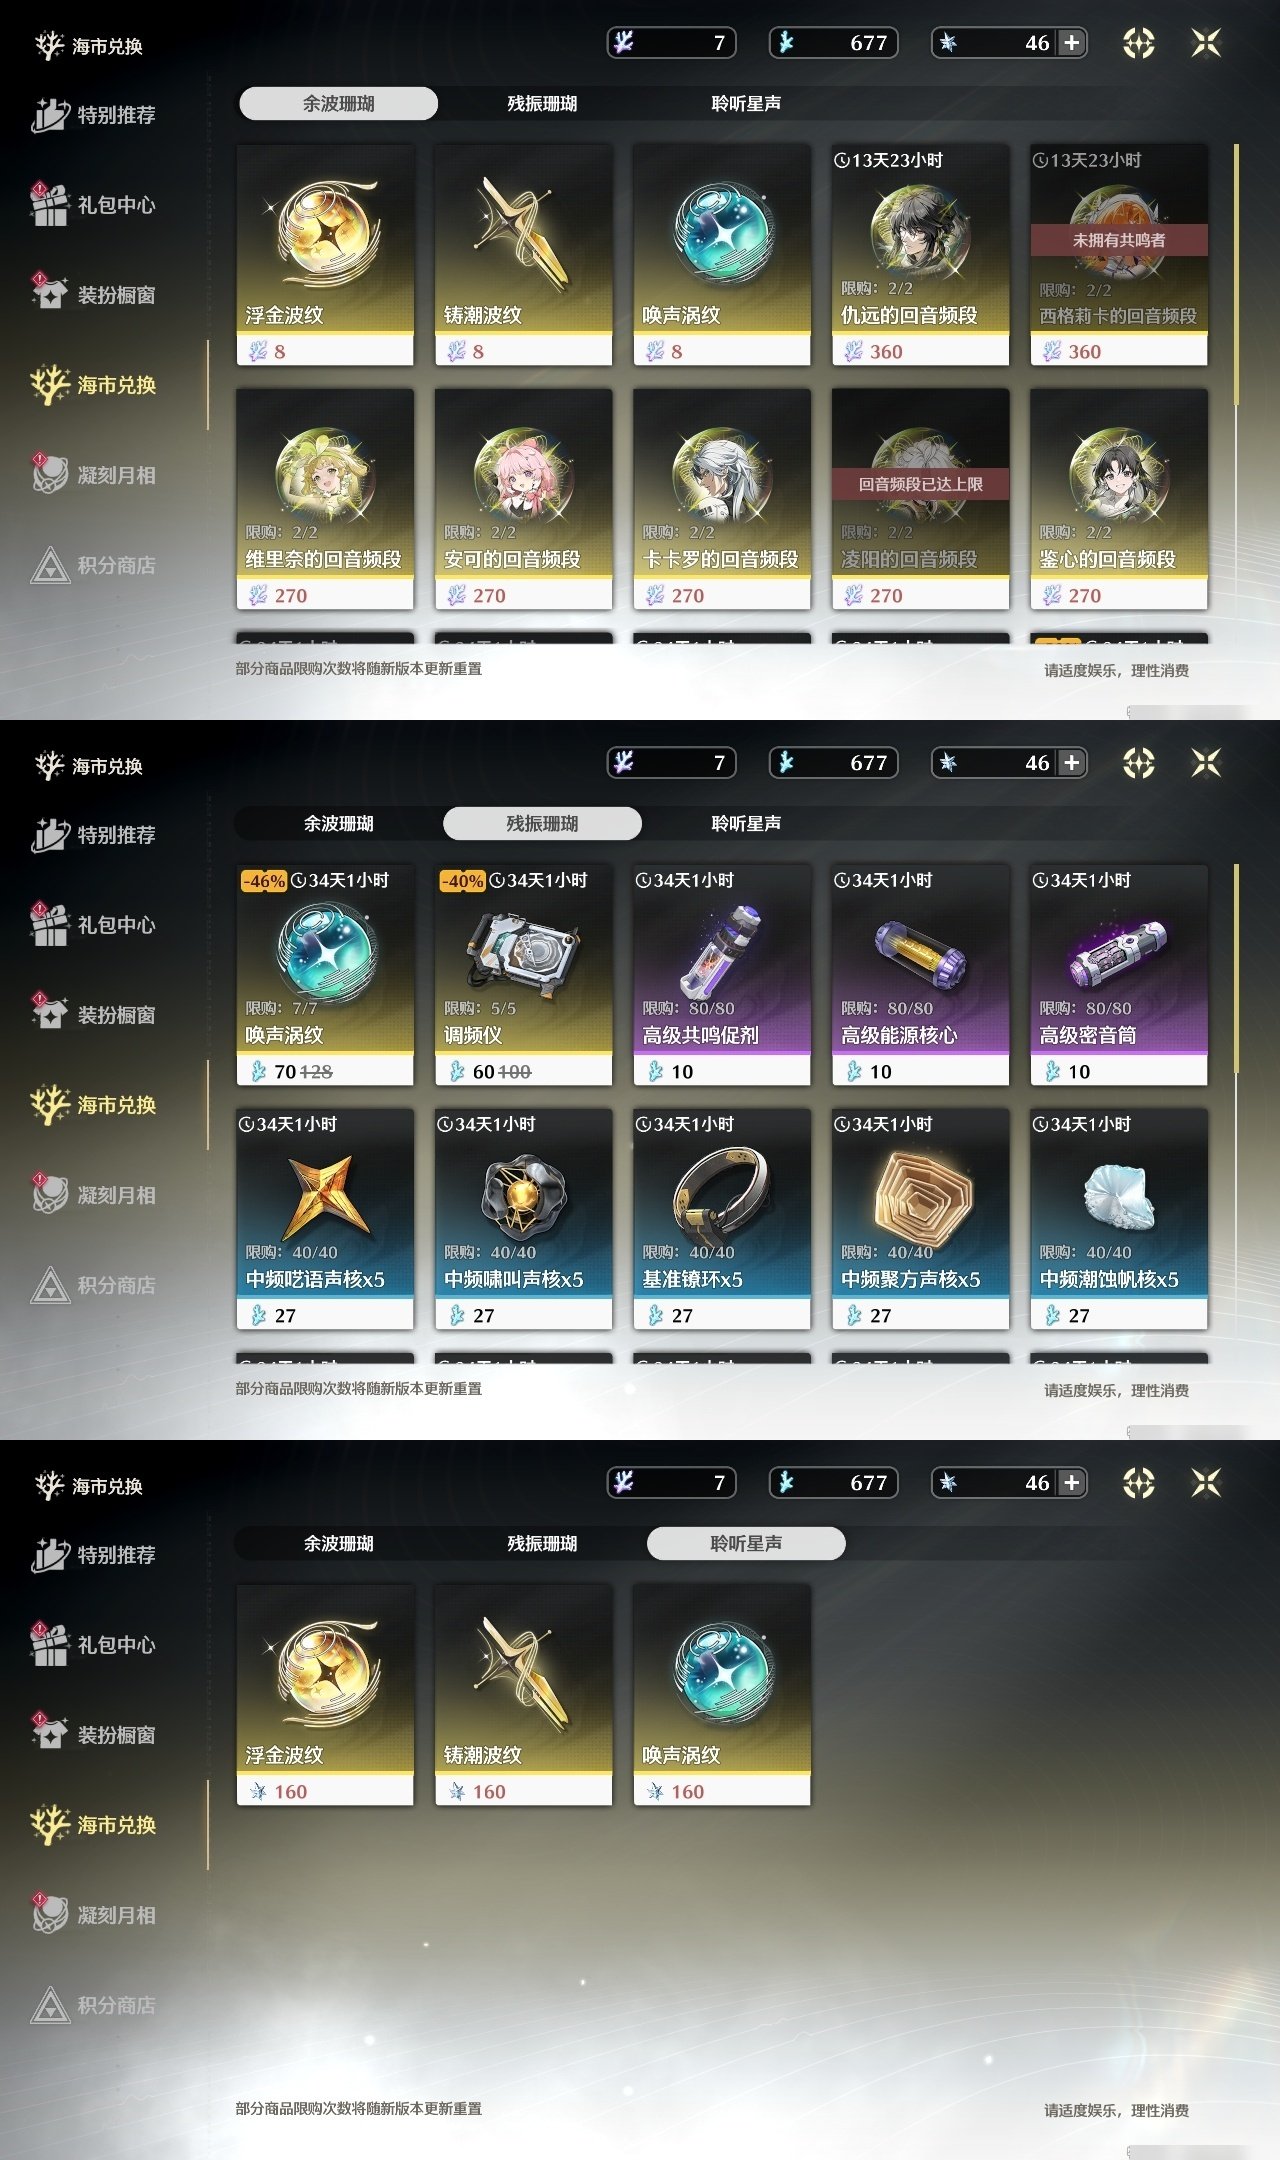Choose the 高级能源核心 capsule item

tap(920, 975)
